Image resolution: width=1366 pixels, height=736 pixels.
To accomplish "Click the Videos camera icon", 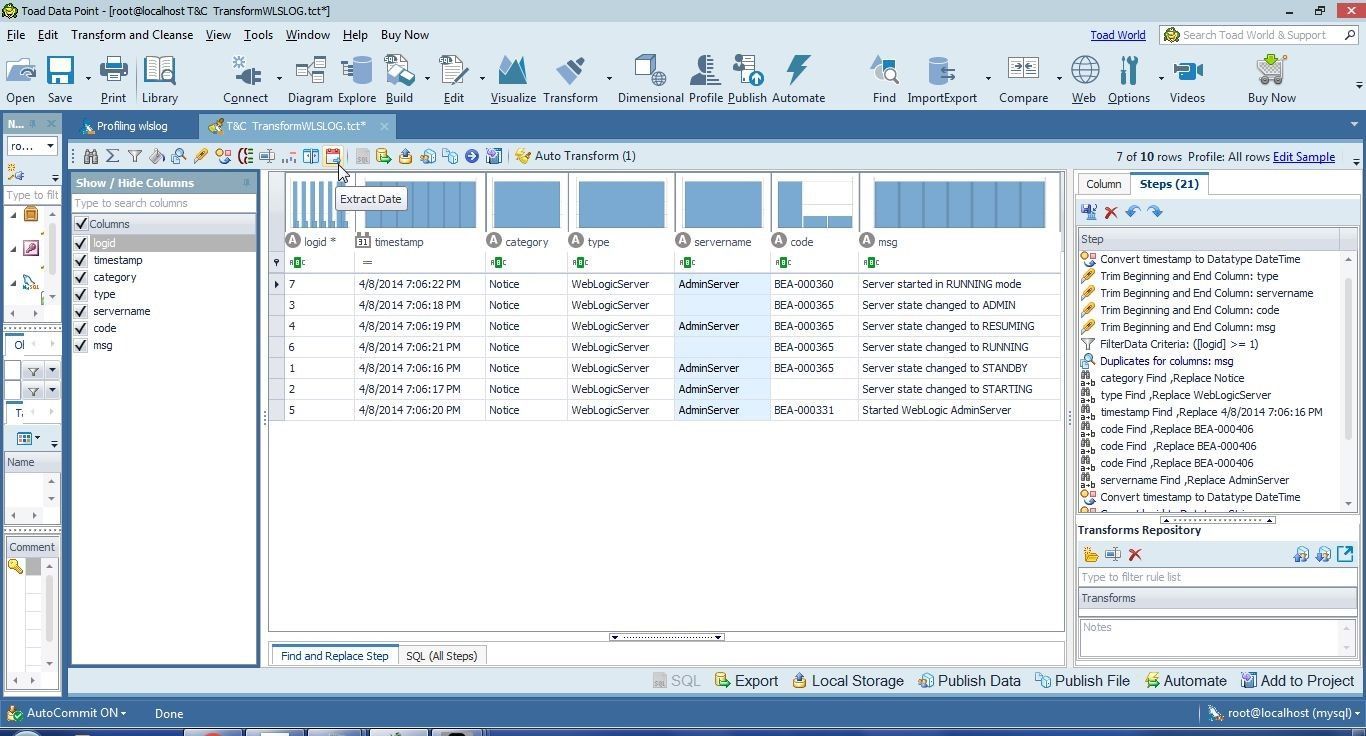I will (1187, 79).
